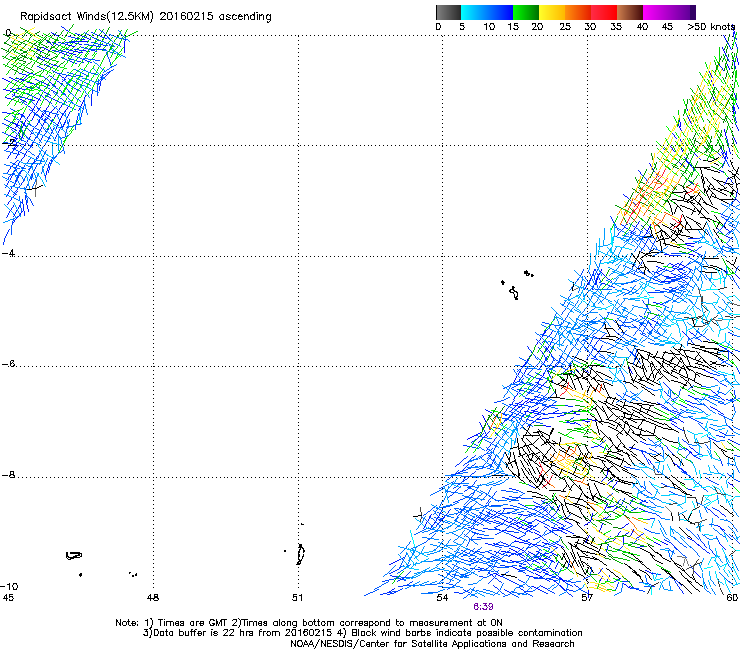The width and height of the screenshot is (740, 650).
Task: Click latitude label -8 on left axis
Action: (8, 474)
